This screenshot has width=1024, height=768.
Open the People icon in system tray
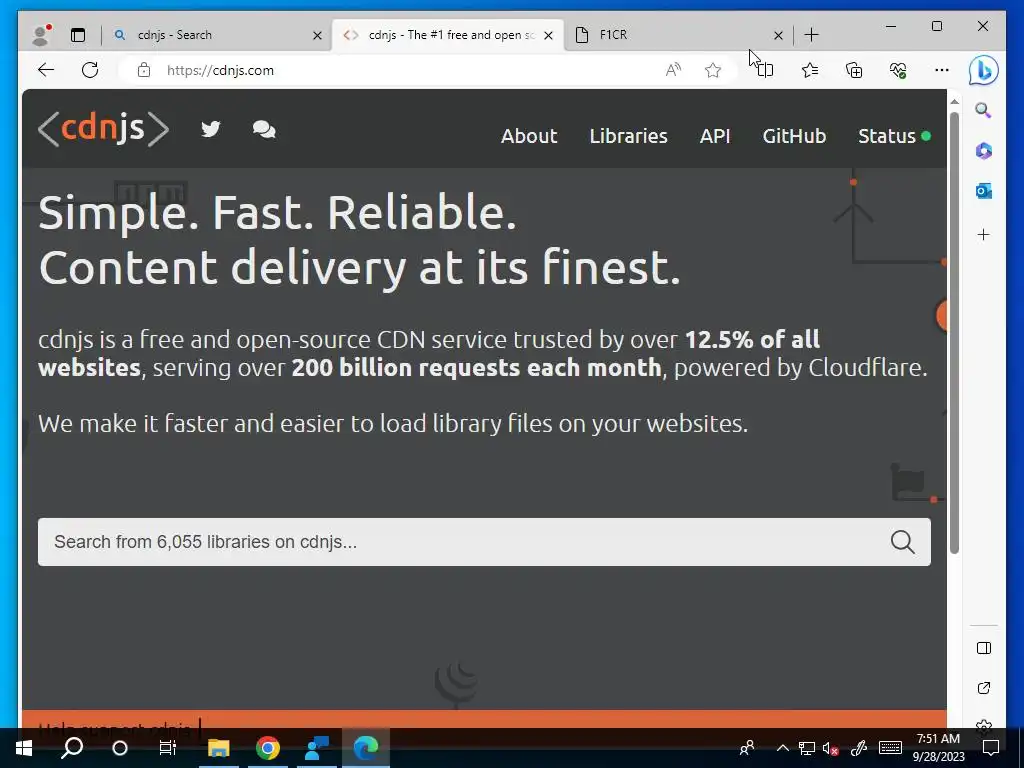pos(746,748)
